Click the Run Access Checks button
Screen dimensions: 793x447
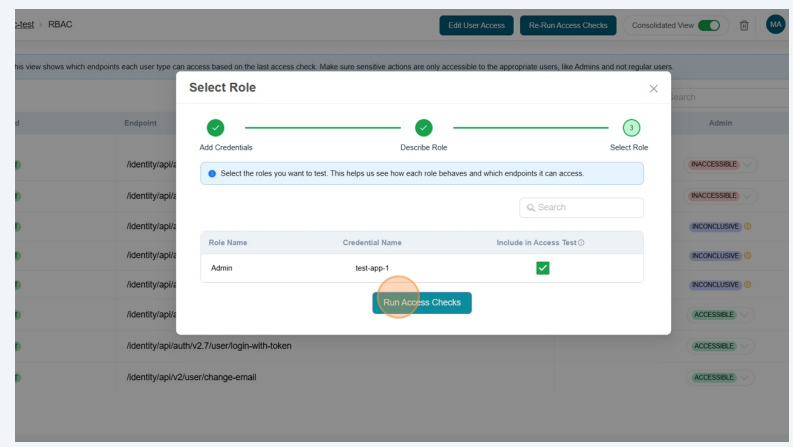click(x=422, y=302)
